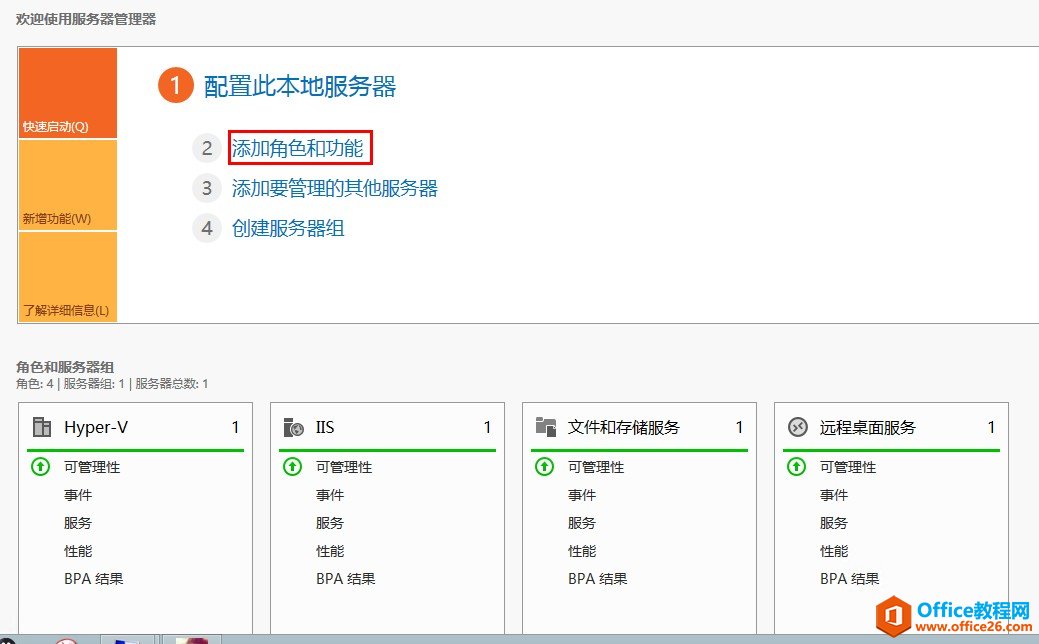Open 文件和存储服务 tile title
The width and height of the screenshot is (1039, 644).
click(624, 427)
